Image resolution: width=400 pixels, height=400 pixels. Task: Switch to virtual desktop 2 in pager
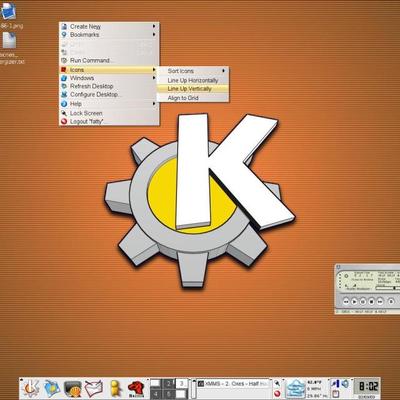coord(168,384)
